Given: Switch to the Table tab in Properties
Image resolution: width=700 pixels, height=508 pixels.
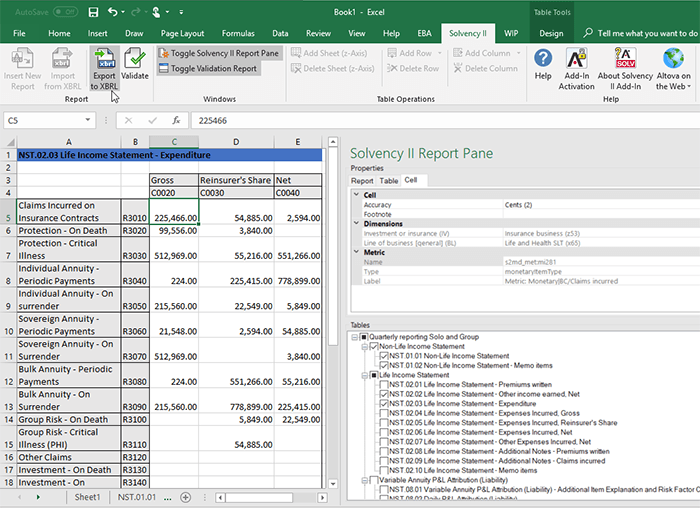Looking at the screenshot, I should coord(389,181).
